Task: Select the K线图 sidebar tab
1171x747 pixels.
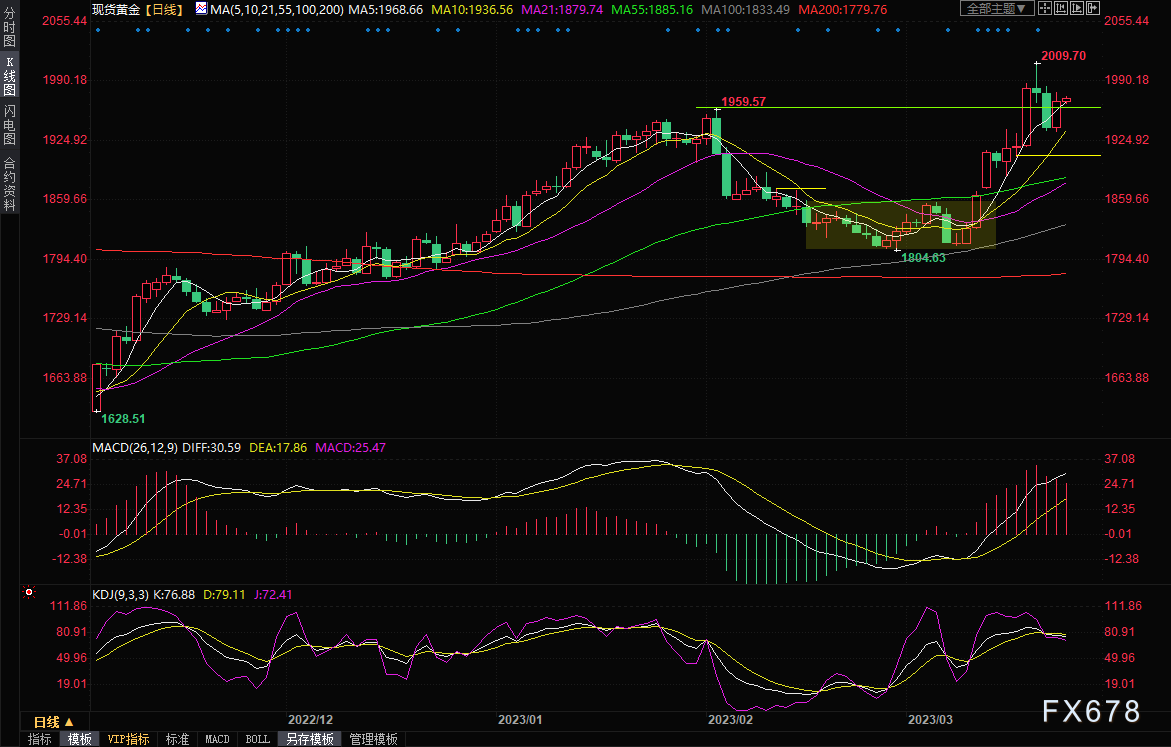Action: point(10,76)
